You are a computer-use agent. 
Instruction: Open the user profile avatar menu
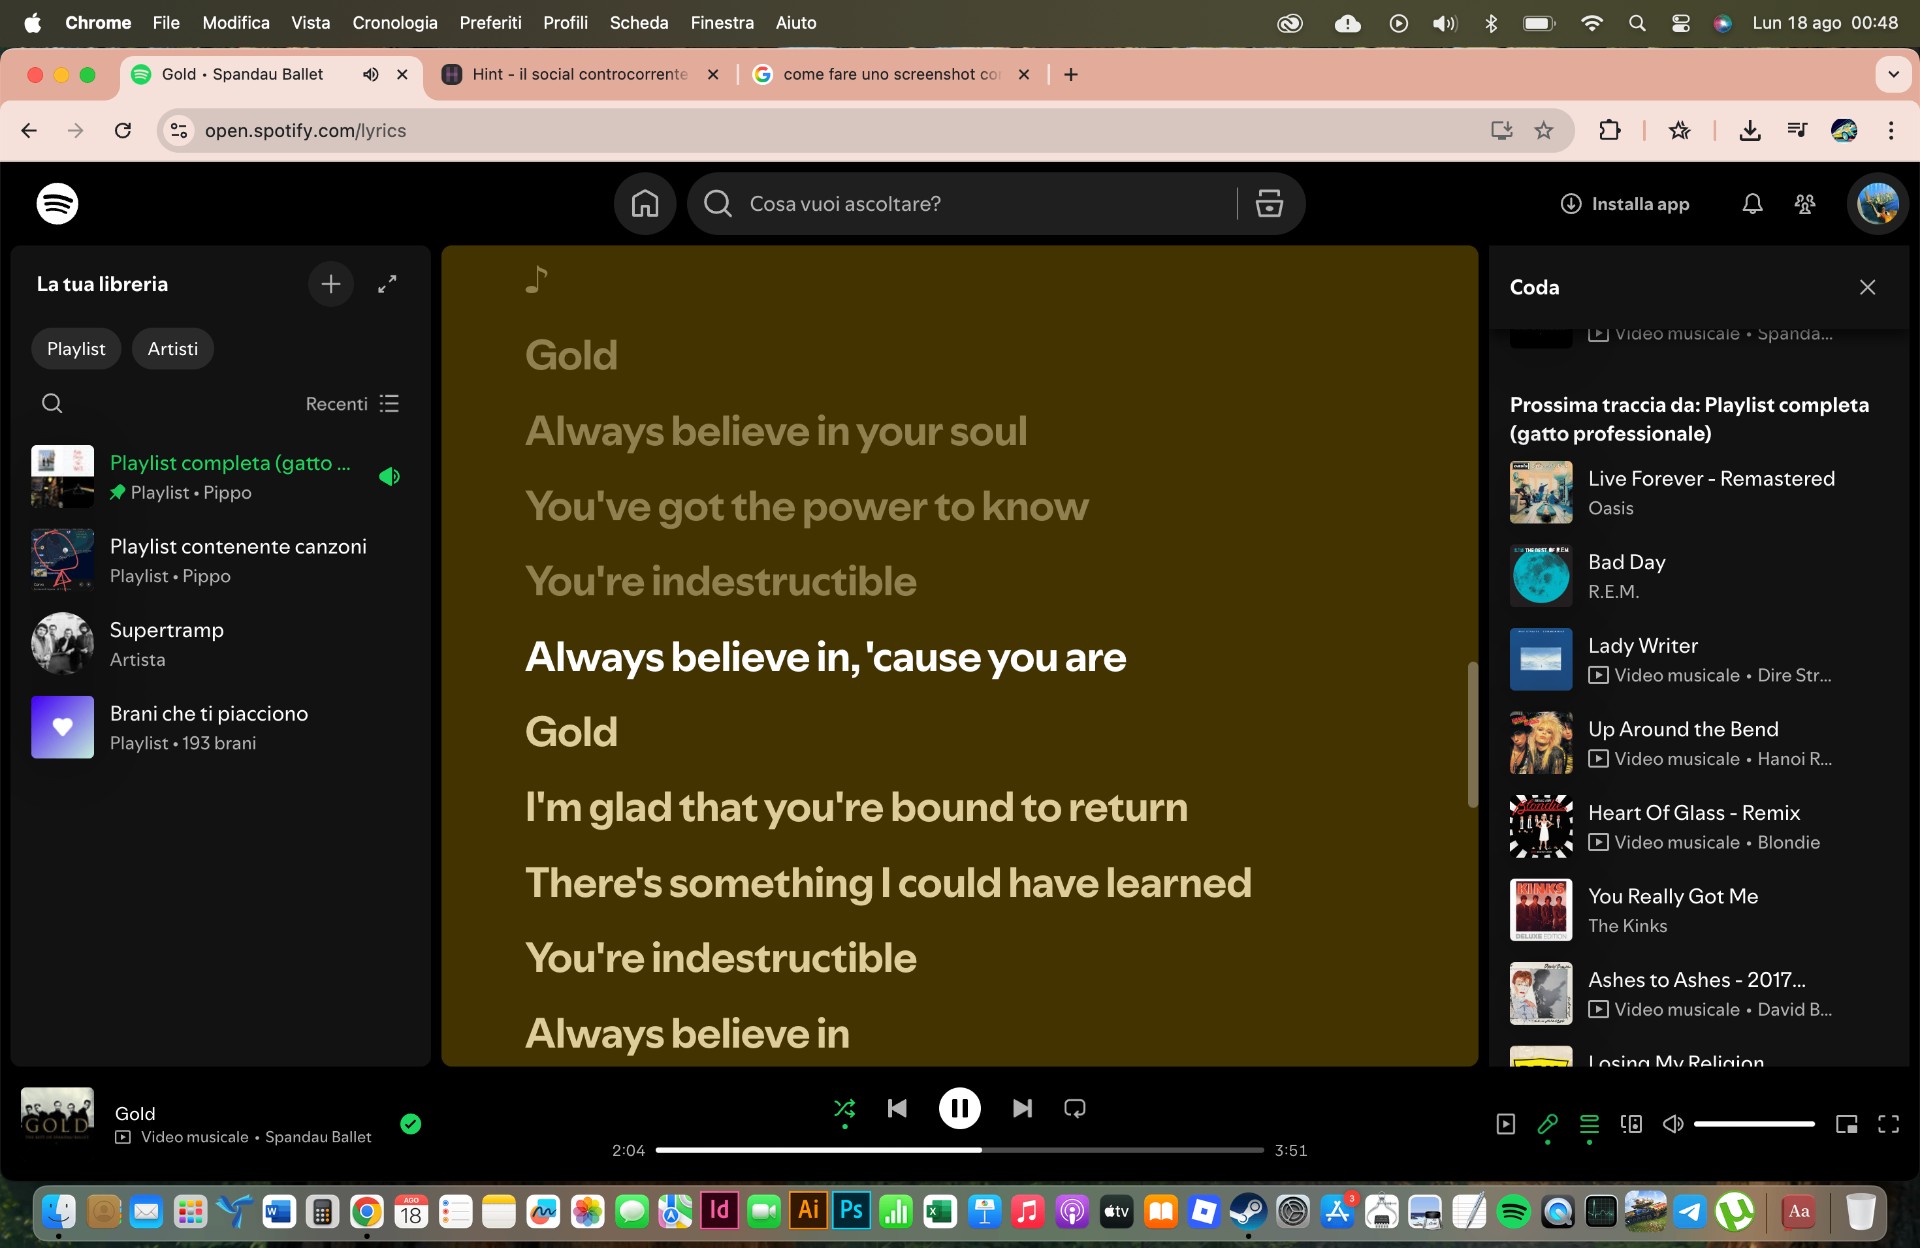tap(1877, 204)
